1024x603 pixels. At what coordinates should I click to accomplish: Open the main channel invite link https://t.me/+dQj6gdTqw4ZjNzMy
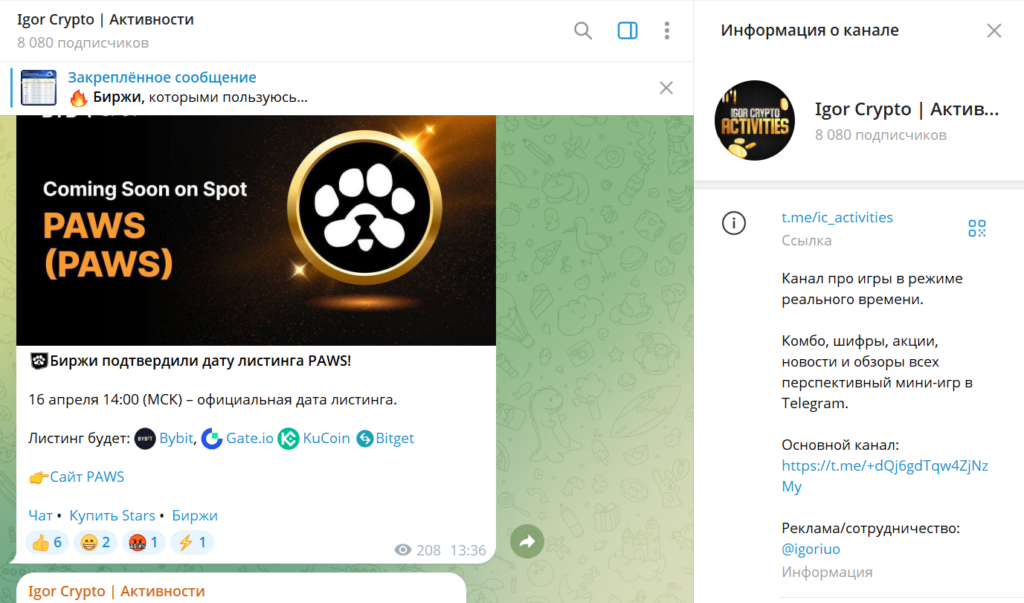[885, 476]
